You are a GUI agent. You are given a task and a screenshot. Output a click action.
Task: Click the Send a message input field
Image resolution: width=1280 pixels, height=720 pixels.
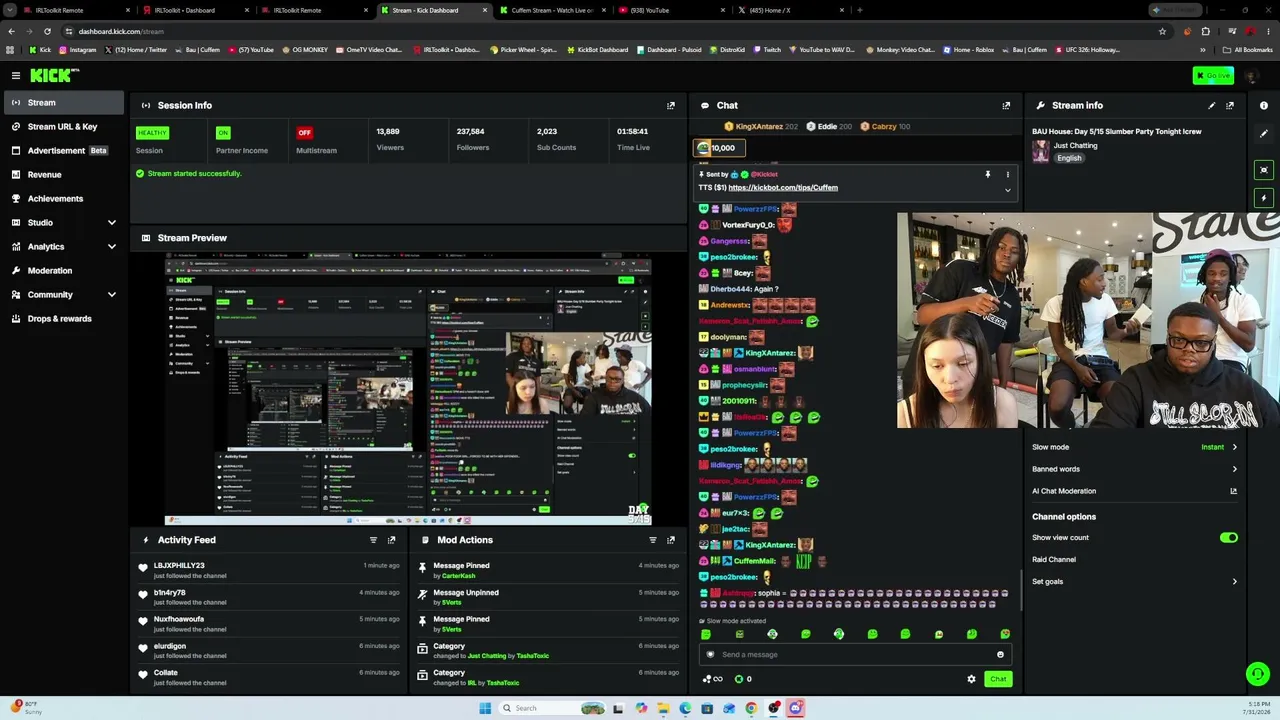tap(855, 655)
